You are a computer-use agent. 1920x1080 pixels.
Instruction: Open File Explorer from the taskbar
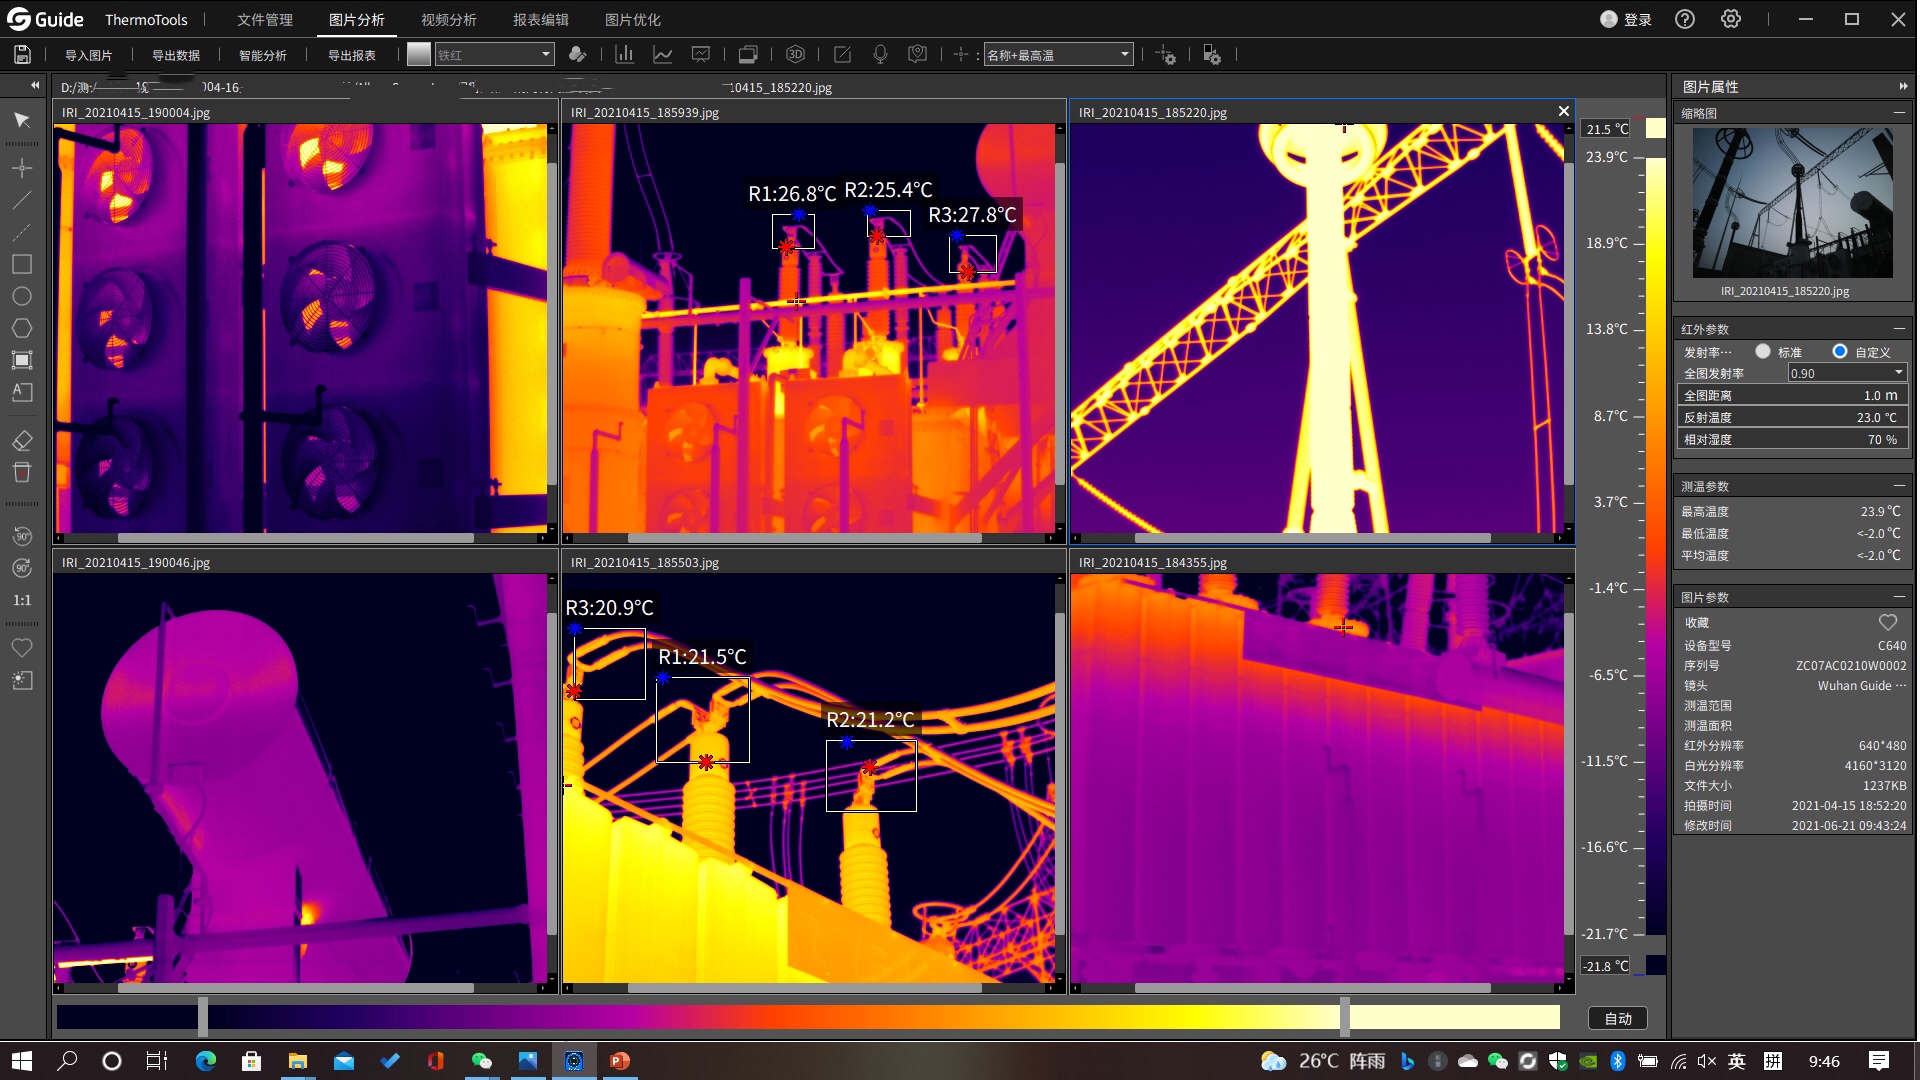pos(297,1061)
